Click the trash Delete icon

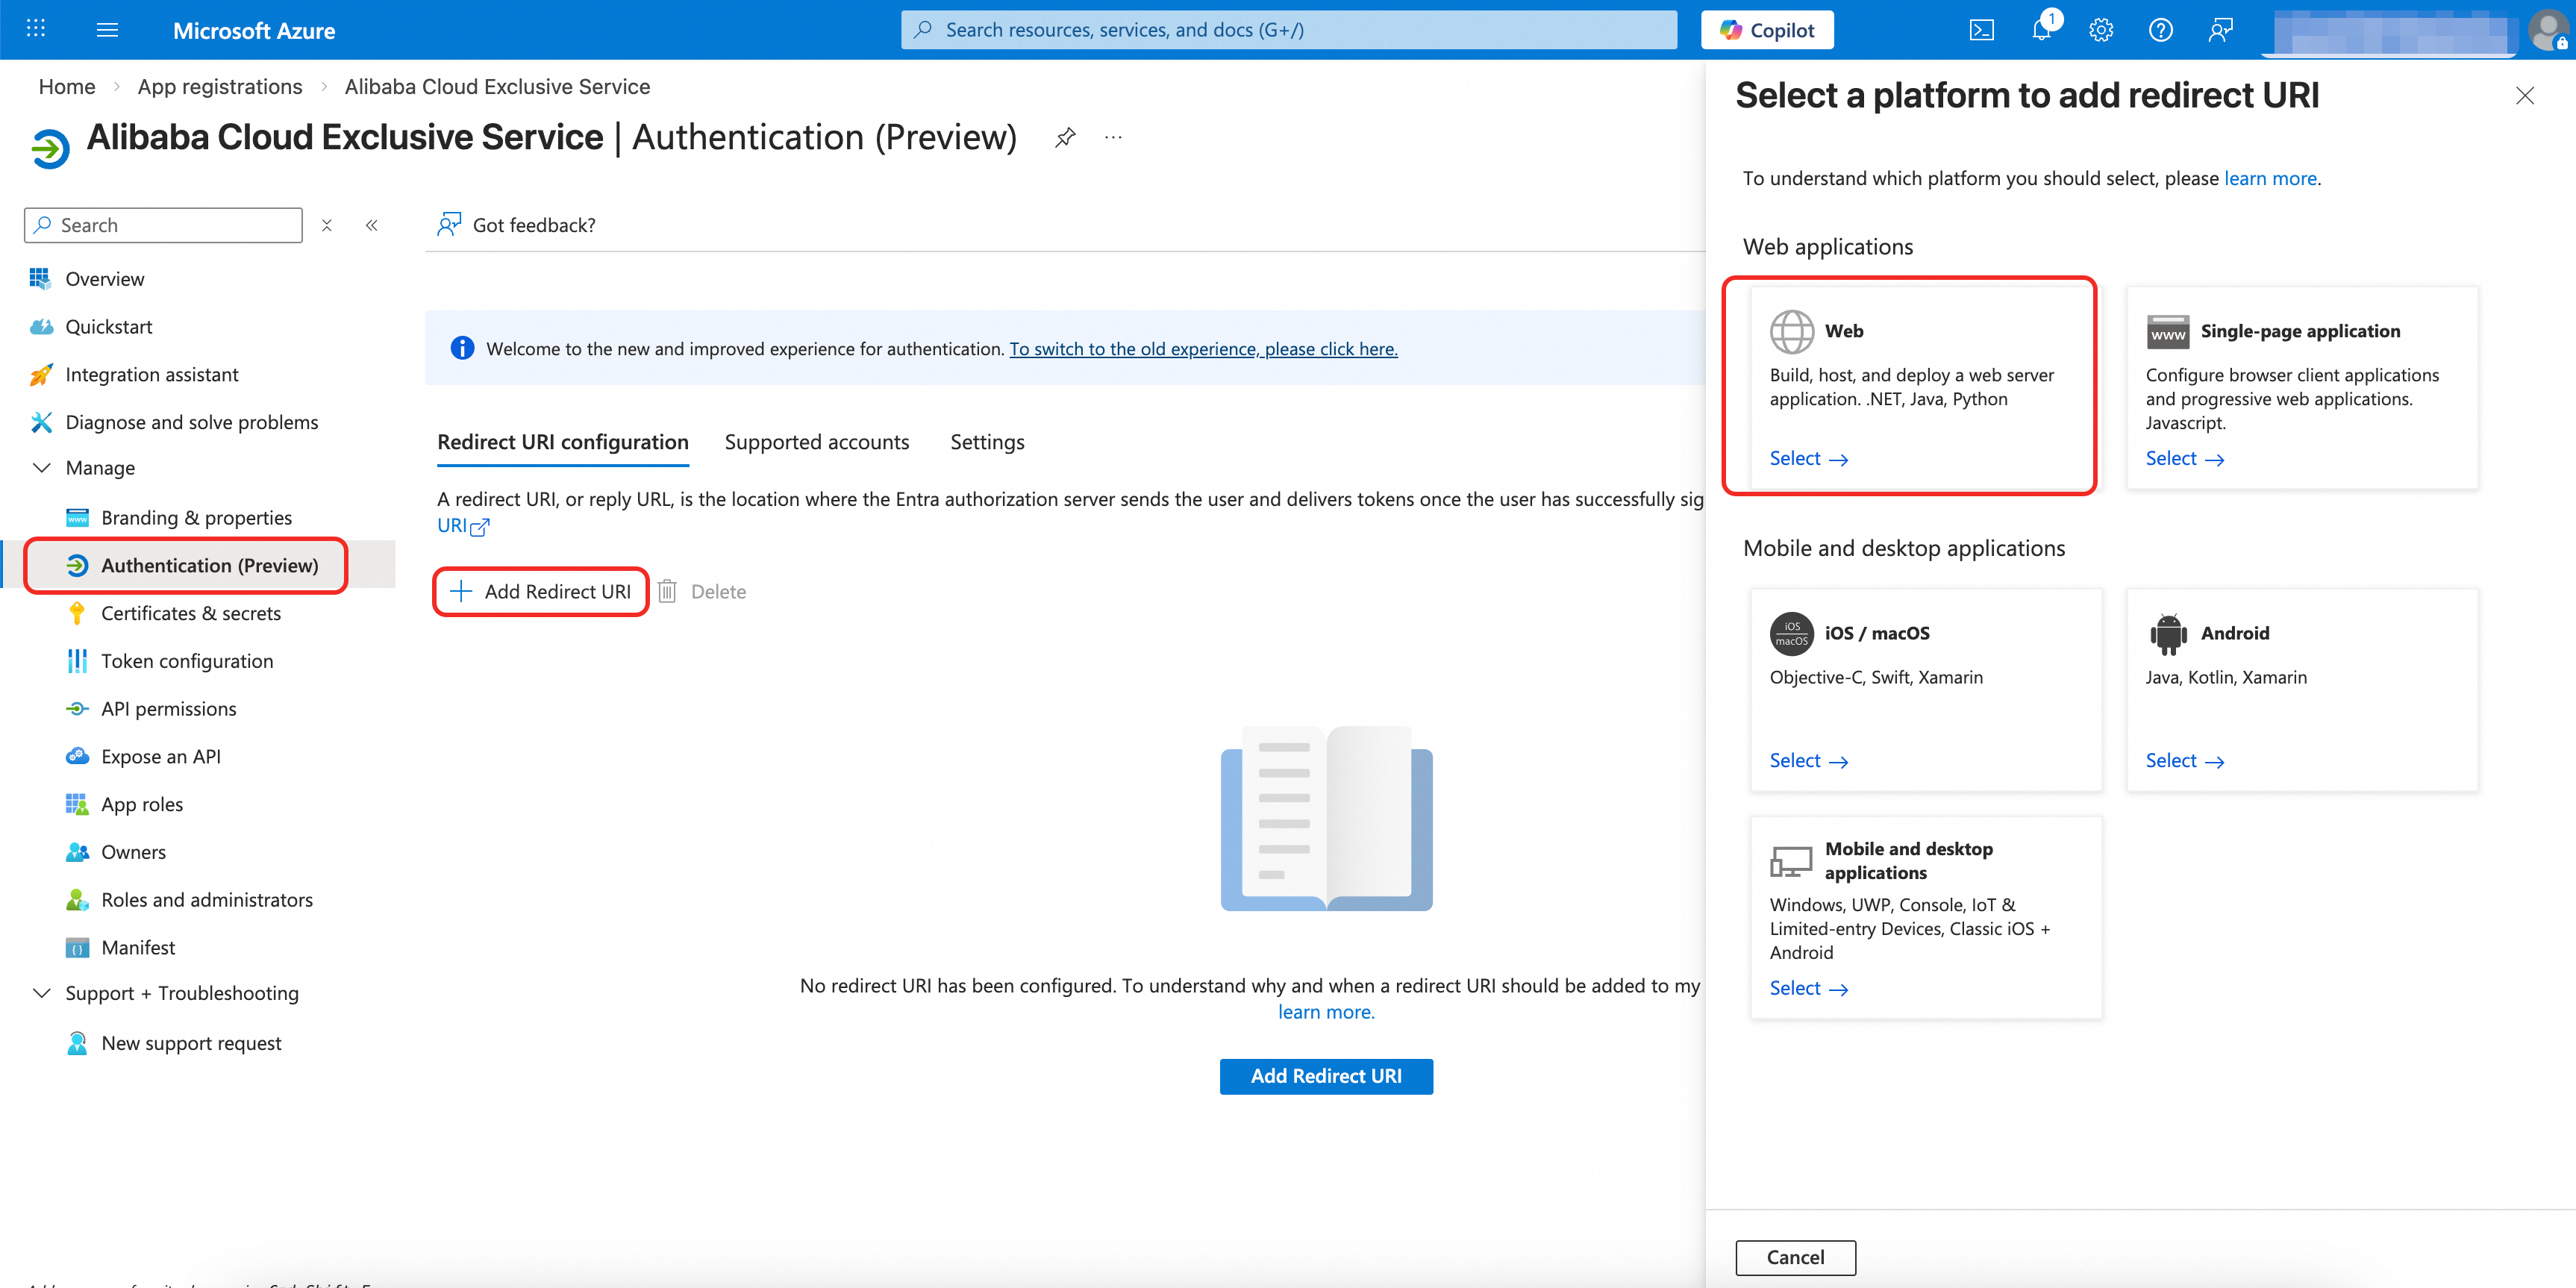pyautogui.click(x=668, y=591)
